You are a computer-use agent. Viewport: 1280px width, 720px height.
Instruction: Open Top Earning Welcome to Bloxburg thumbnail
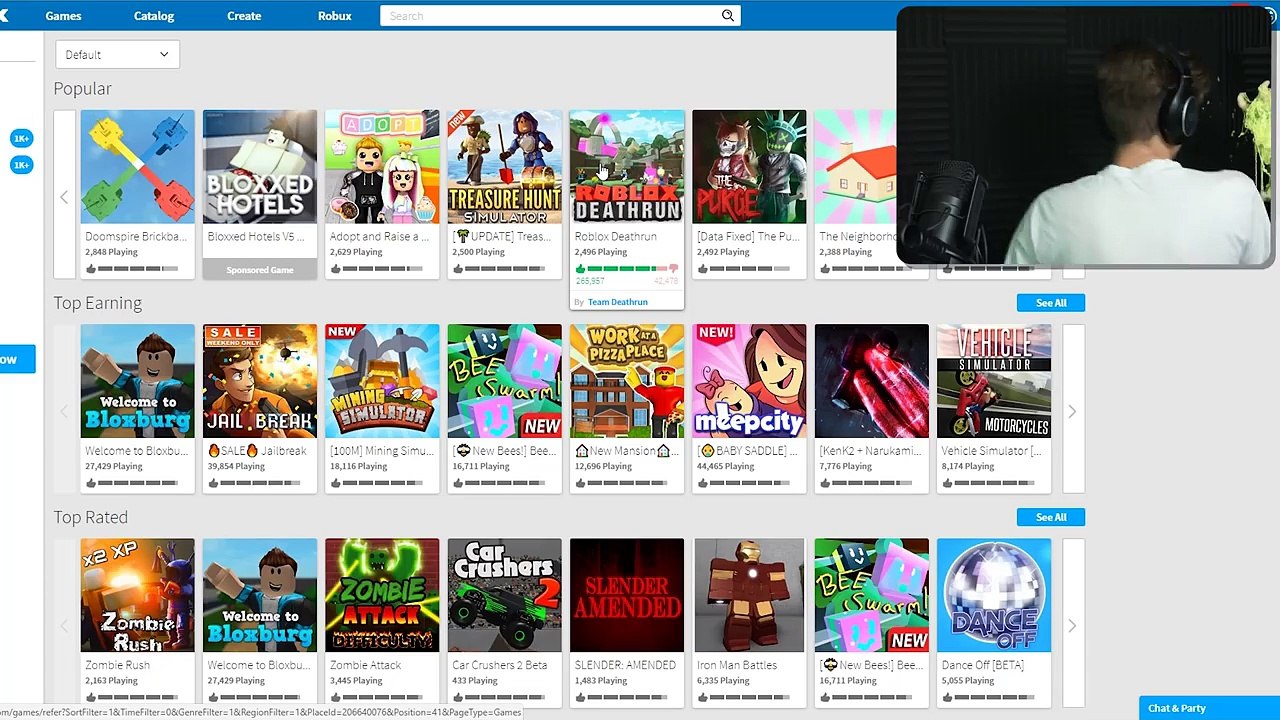[138, 381]
